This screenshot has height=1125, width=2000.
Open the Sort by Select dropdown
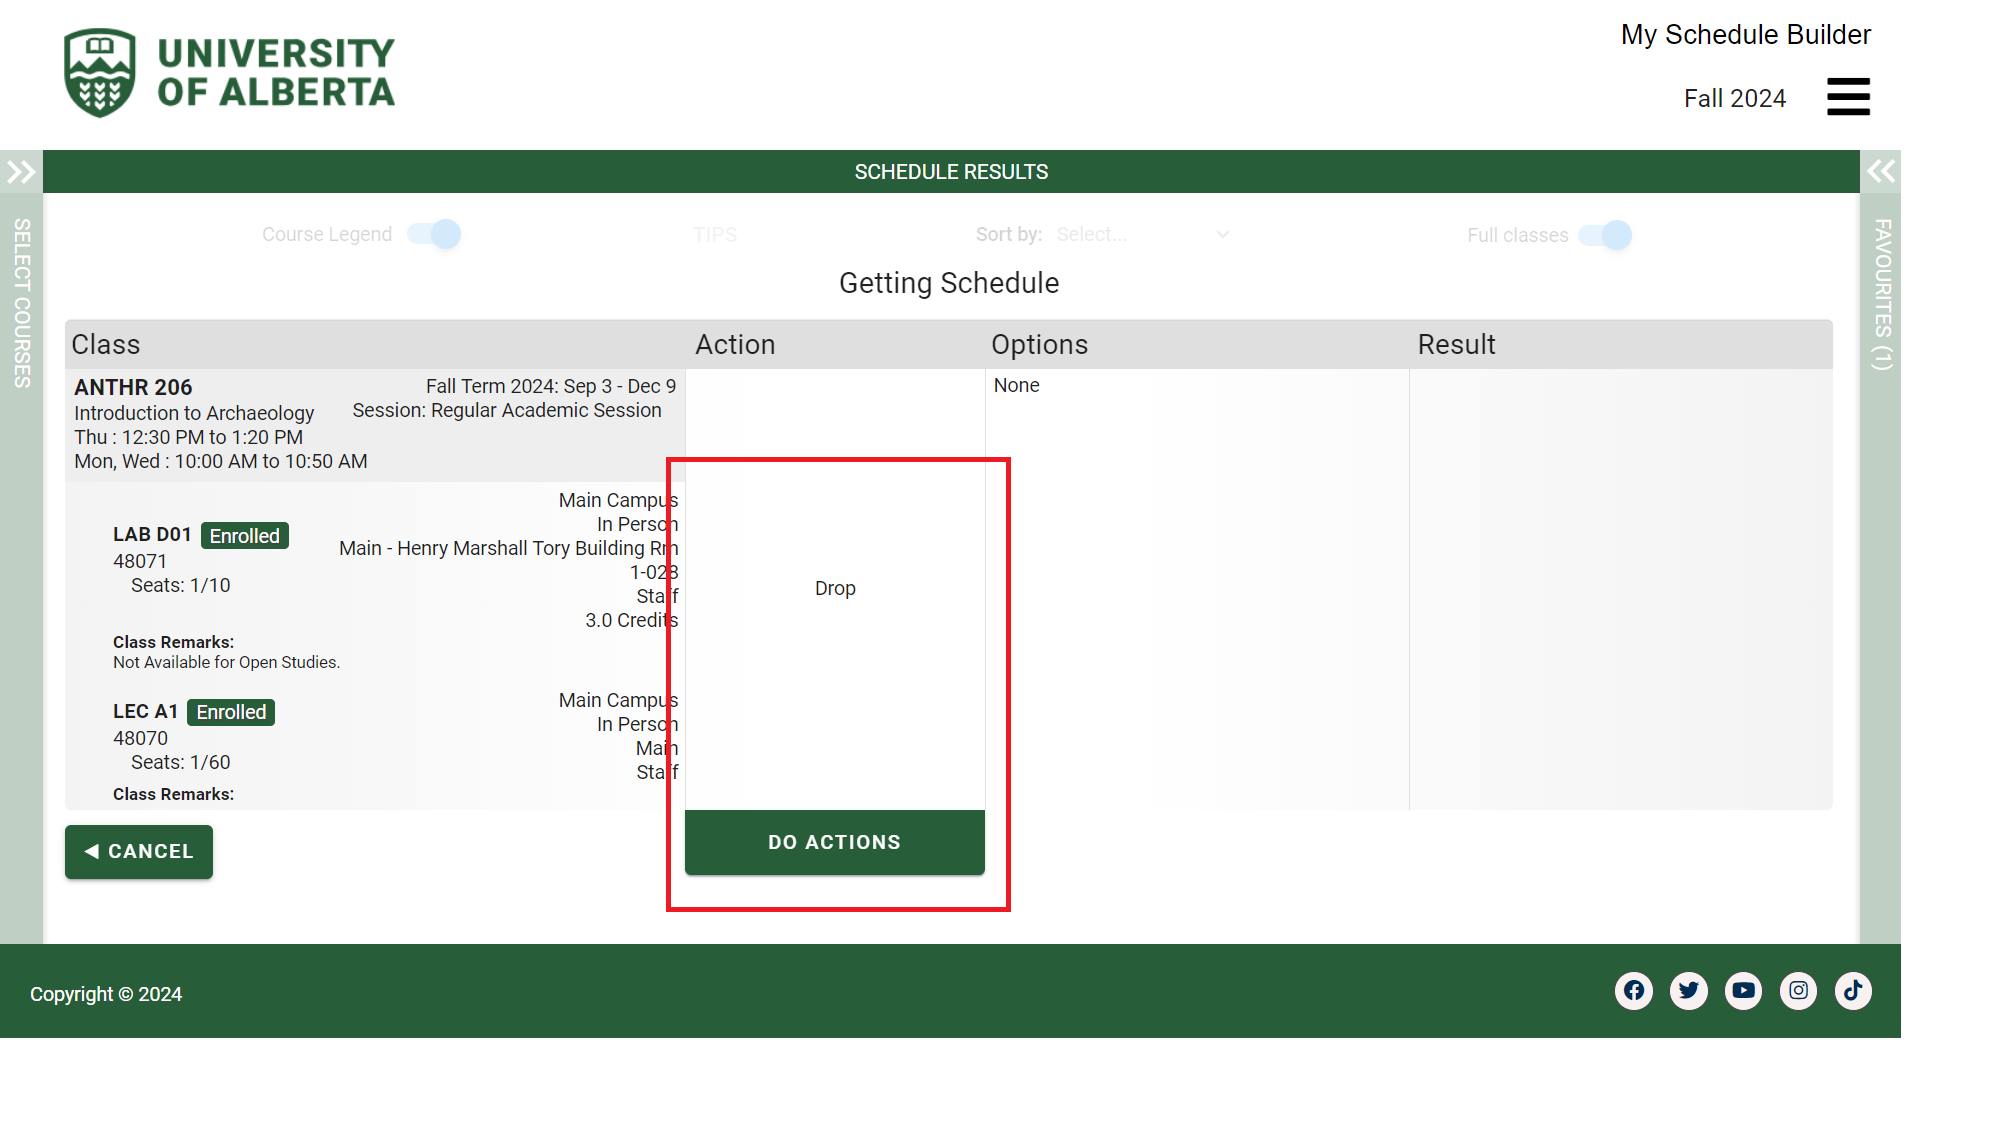1142,234
